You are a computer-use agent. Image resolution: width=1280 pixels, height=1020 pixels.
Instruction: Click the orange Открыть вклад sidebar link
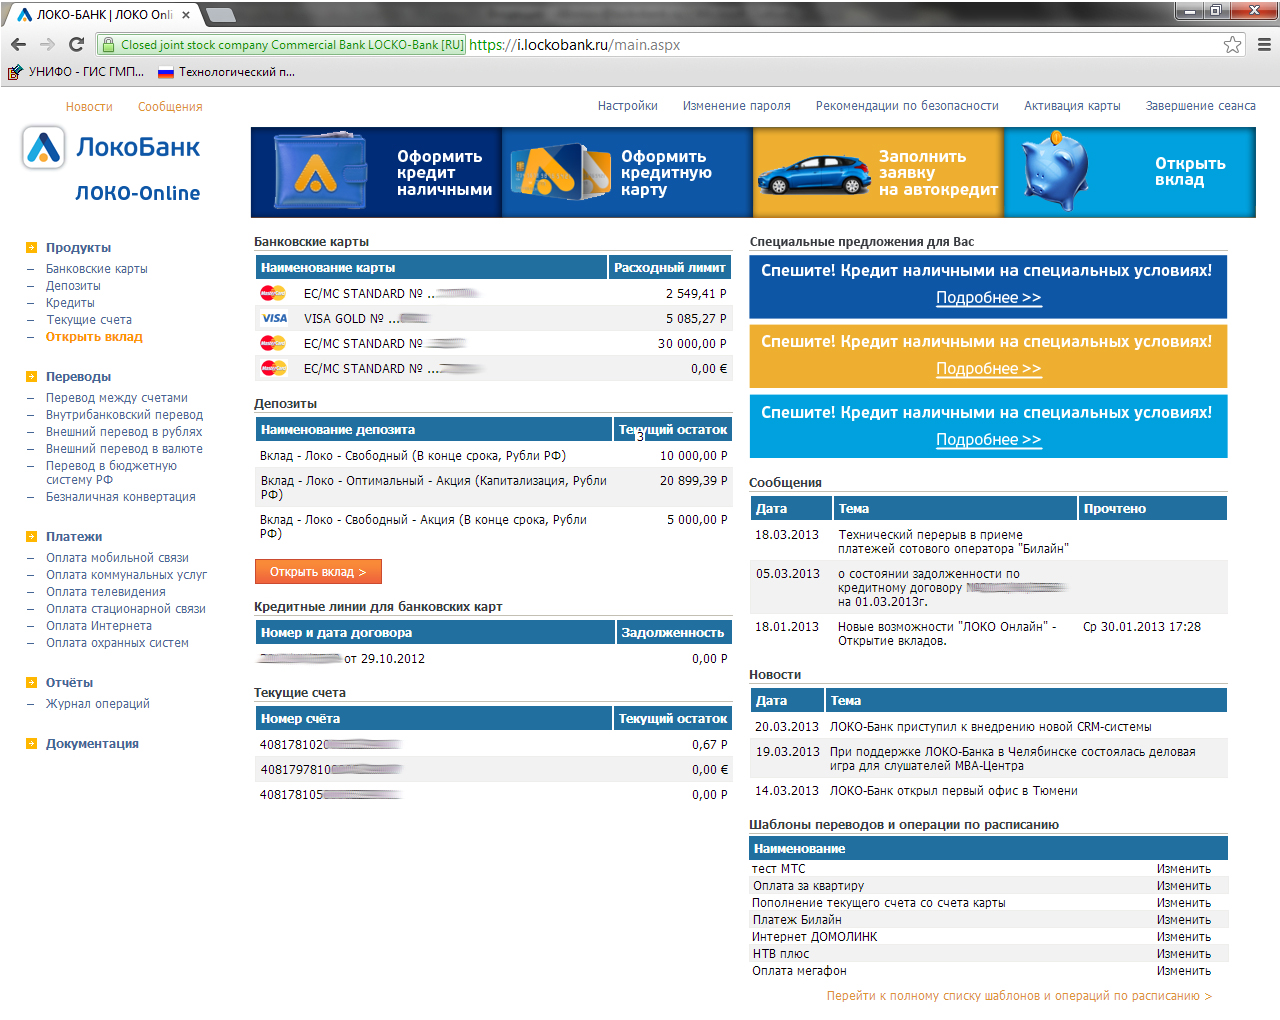(x=94, y=337)
